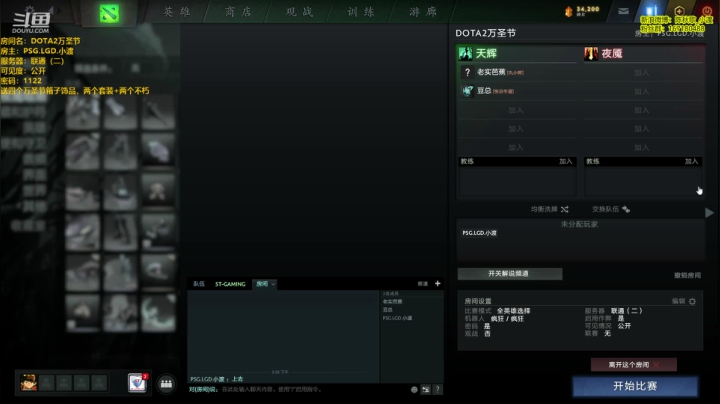Join the first Dire 加入 slot

click(x=642, y=73)
